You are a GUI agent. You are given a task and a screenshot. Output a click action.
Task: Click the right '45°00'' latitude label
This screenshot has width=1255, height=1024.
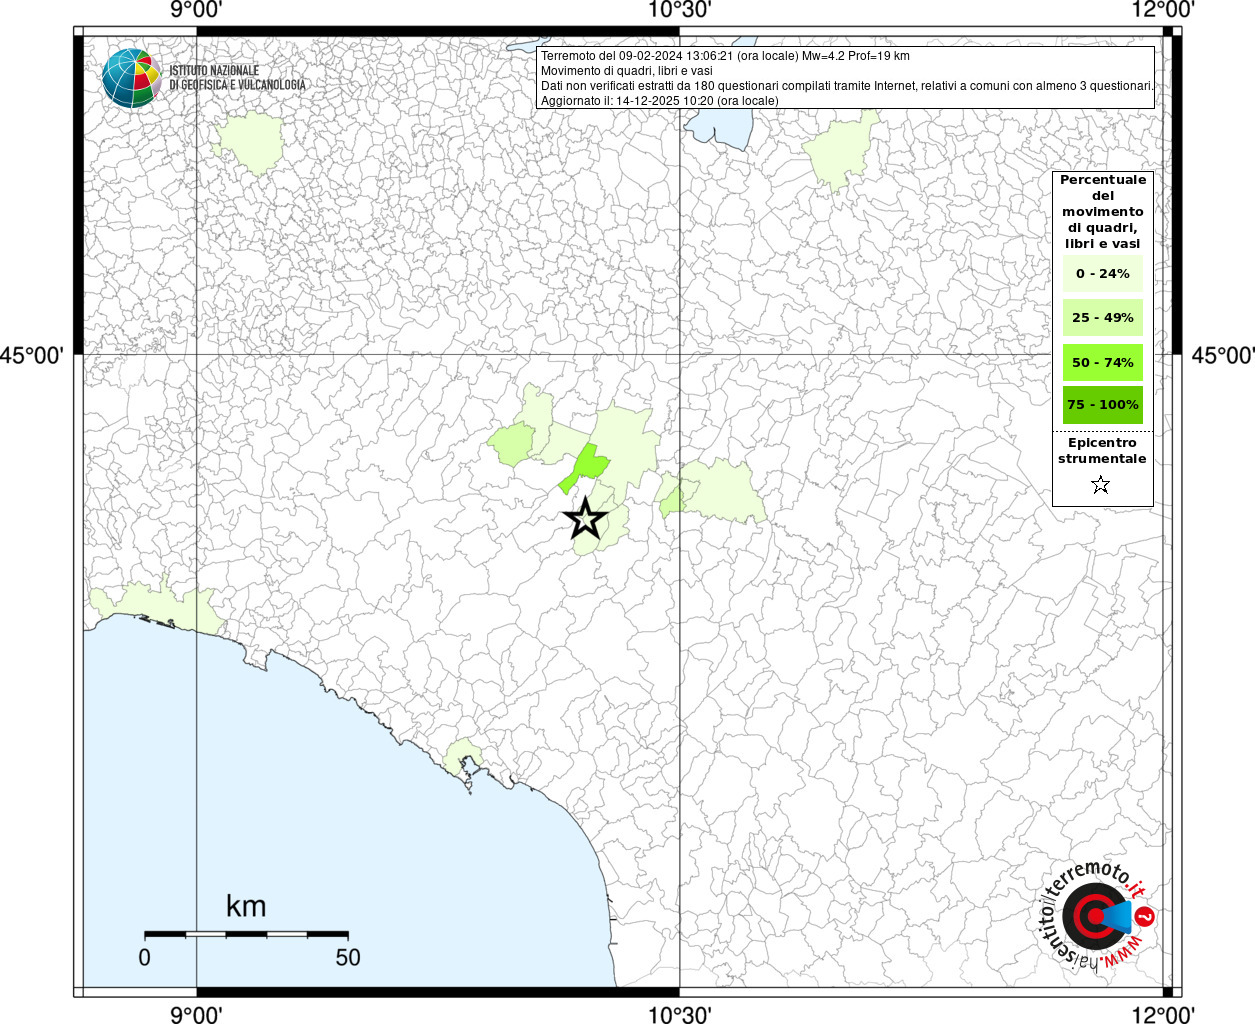pyautogui.click(x=1223, y=355)
